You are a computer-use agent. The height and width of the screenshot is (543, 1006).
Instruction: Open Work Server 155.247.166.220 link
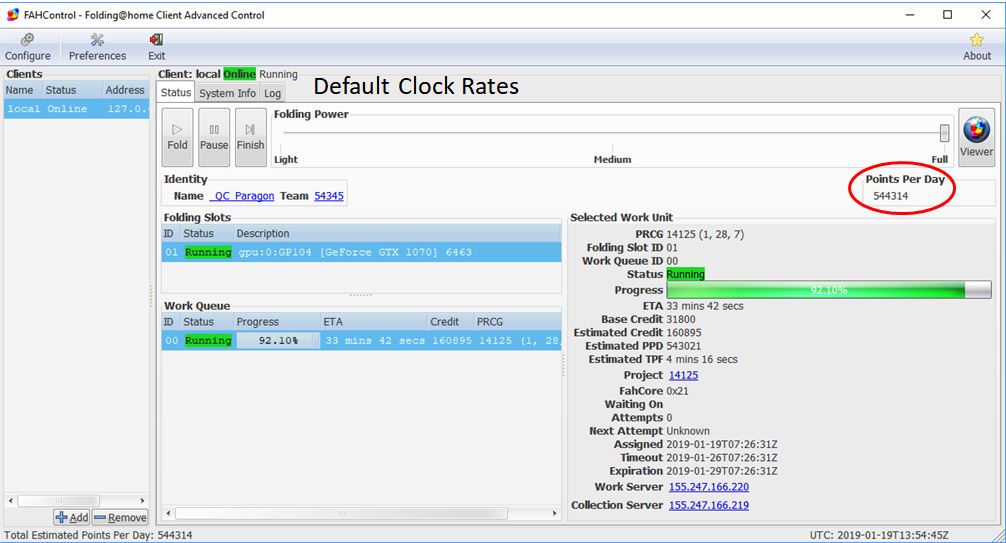click(x=708, y=487)
